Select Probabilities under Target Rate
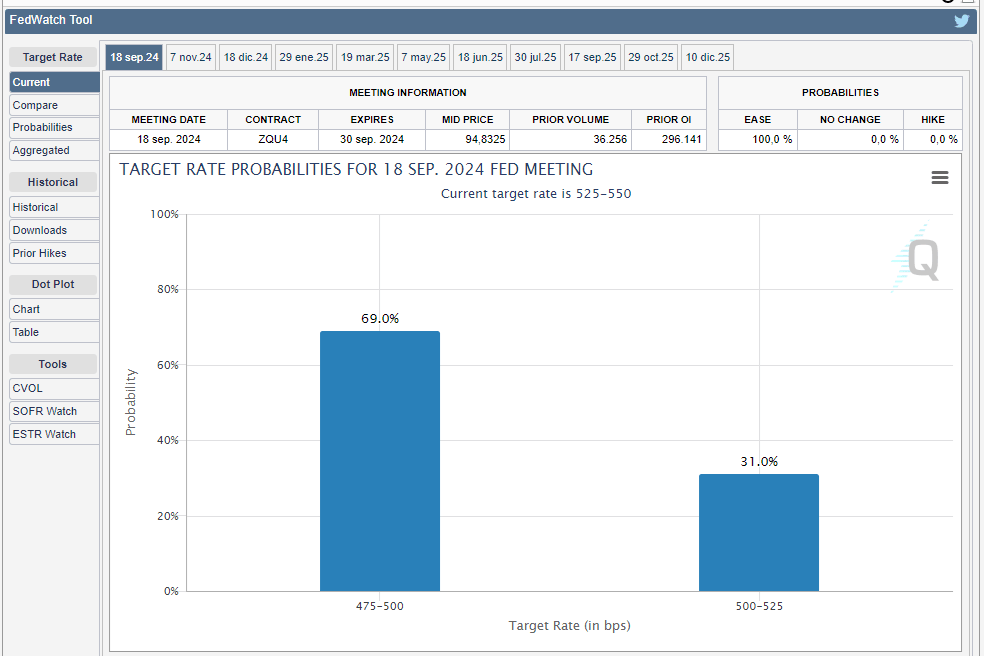Image resolution: width=992 pixels, height=656 pixels. [53, 127]
